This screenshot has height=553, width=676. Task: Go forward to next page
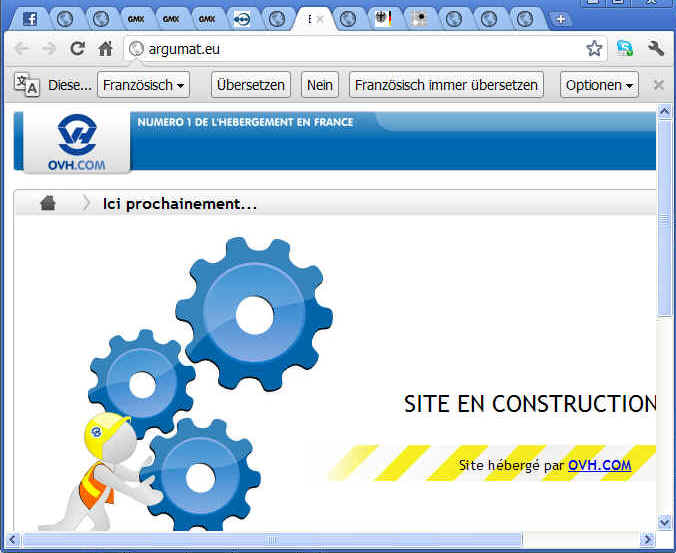click(49, 49)
